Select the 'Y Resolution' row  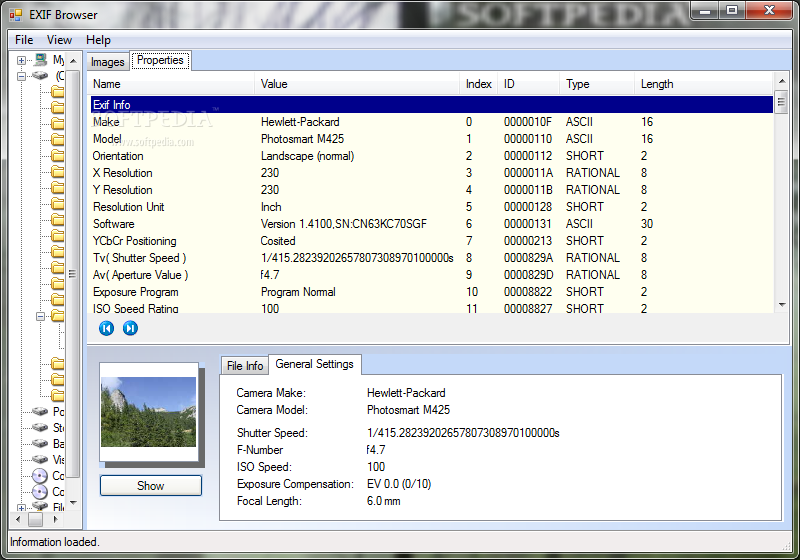(432, 190)
